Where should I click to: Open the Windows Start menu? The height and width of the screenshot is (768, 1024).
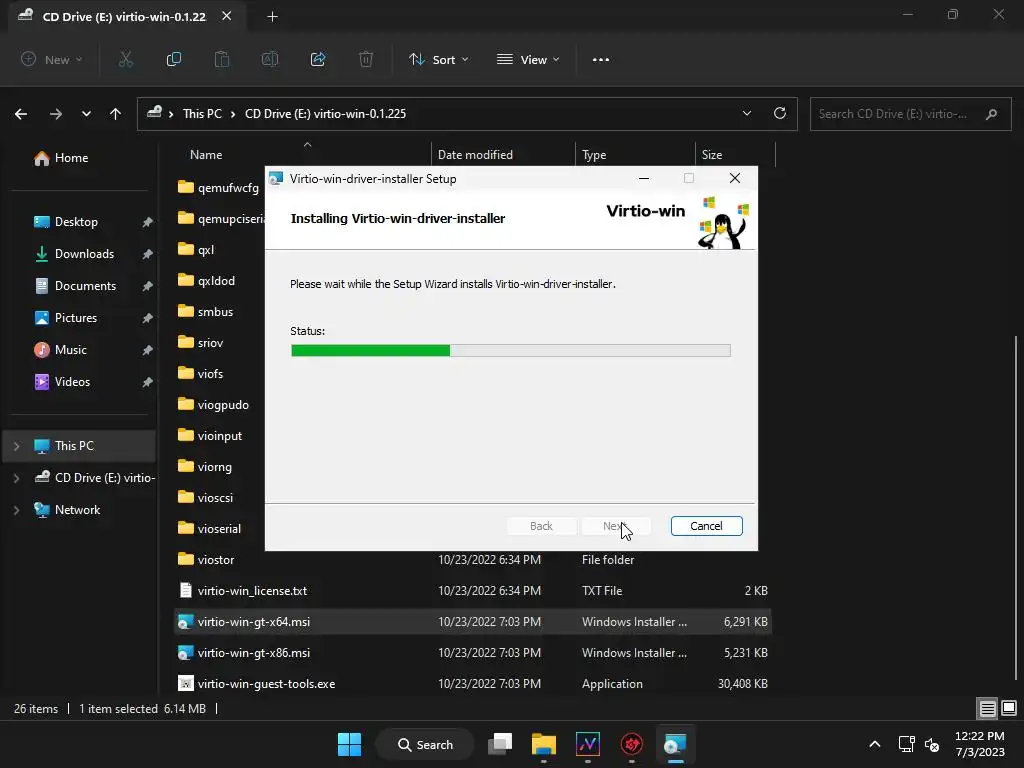[349, 744]
